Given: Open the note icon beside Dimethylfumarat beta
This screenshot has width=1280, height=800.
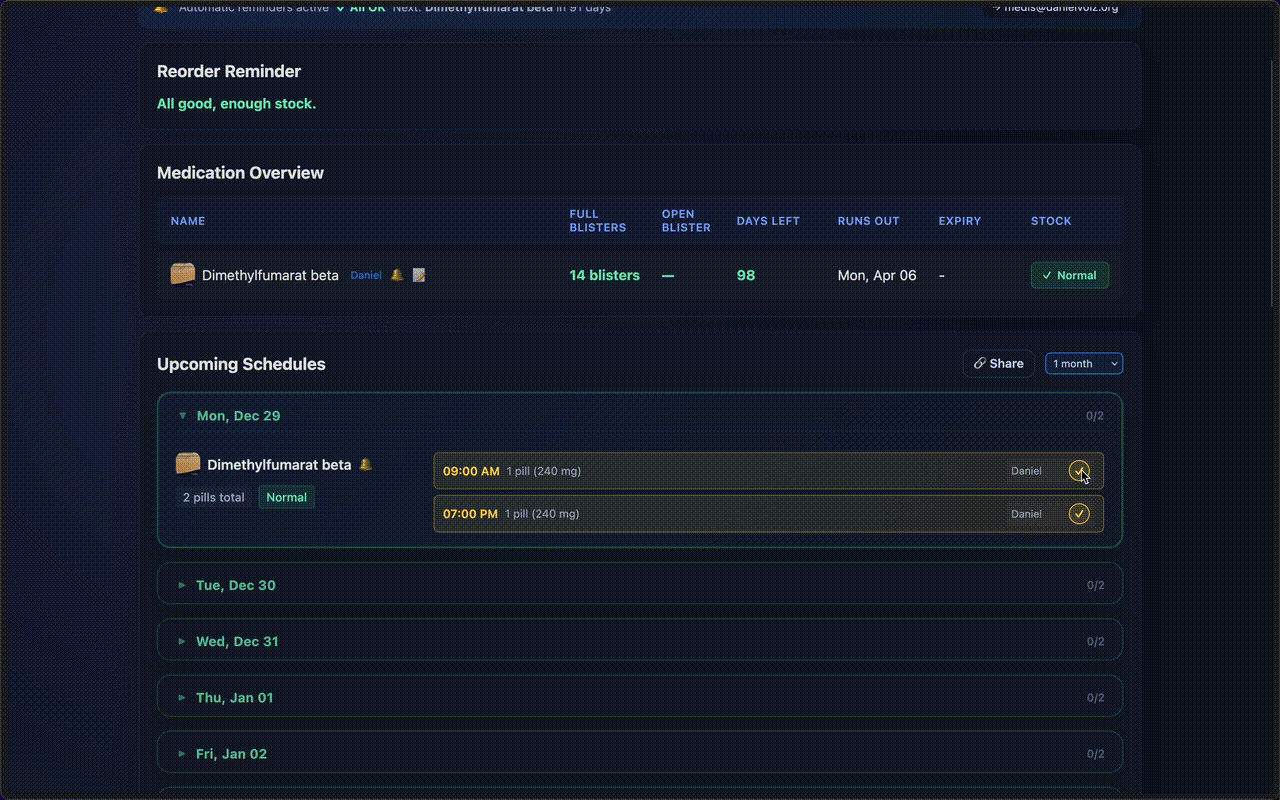Looking at the screenshot, I should (x=419, y=275).
